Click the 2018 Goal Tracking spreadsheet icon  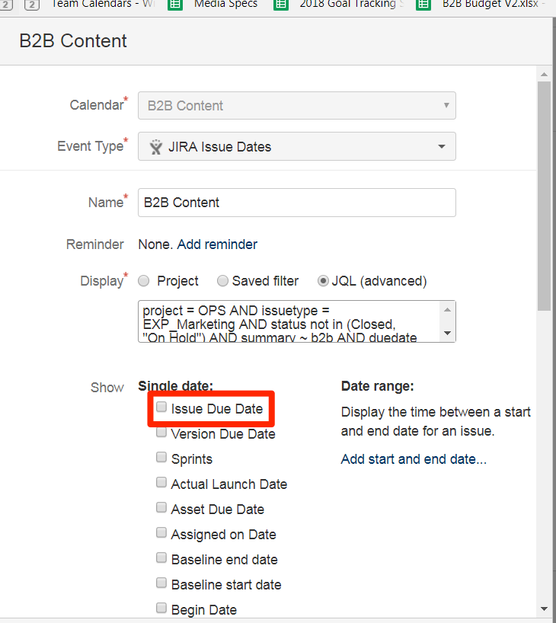(x=281, y=5)
